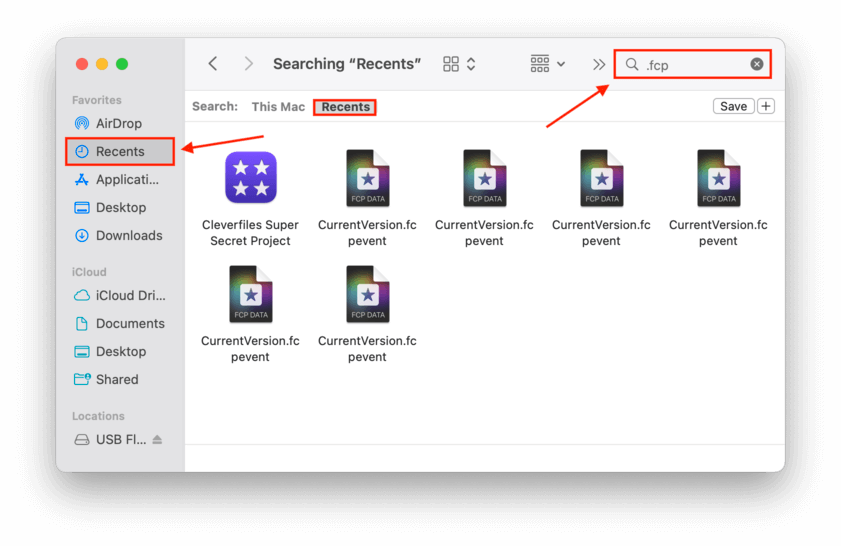The width and height of the screenshot is (841, 546).
Task: Open iCloud Drive in the sidebar
Action: tap(120, 296)
